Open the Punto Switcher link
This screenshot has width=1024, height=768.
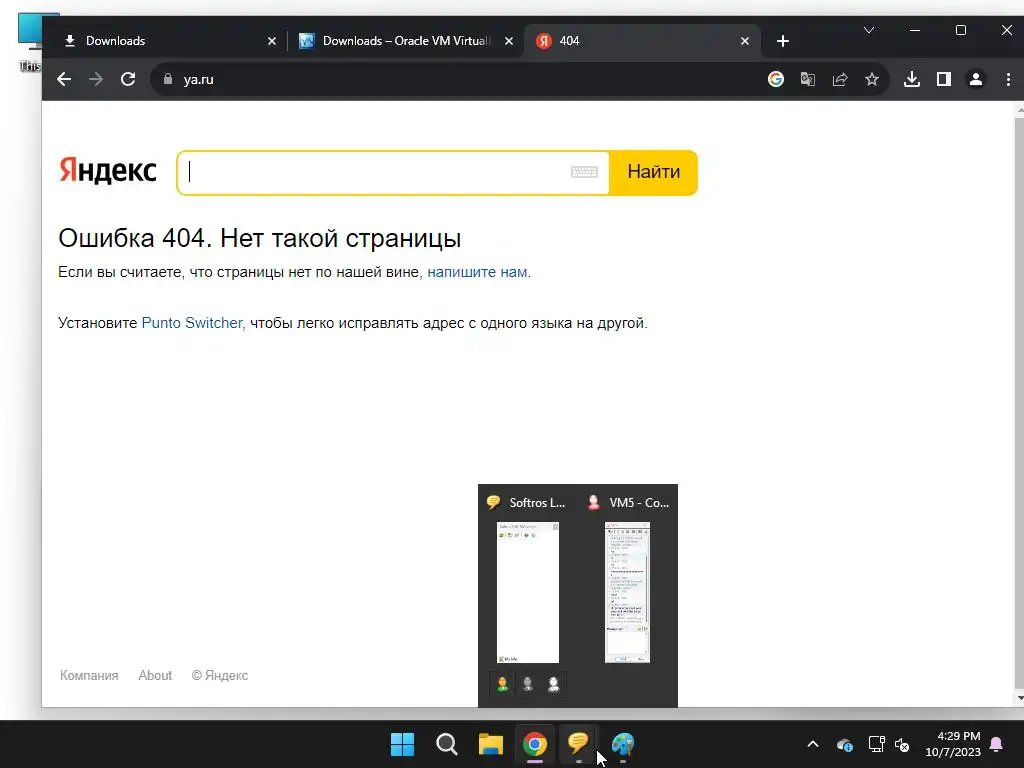click(x=192, y=323)
